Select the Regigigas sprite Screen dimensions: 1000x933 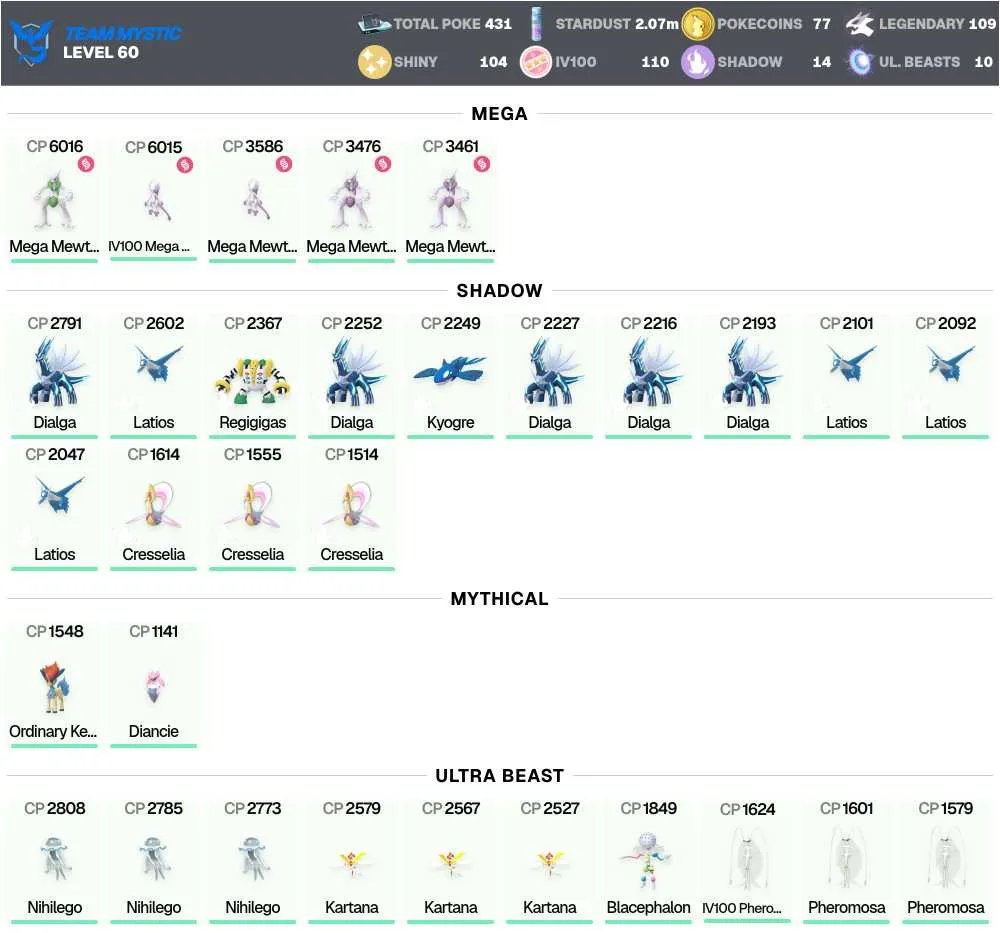tap(253, 380)
